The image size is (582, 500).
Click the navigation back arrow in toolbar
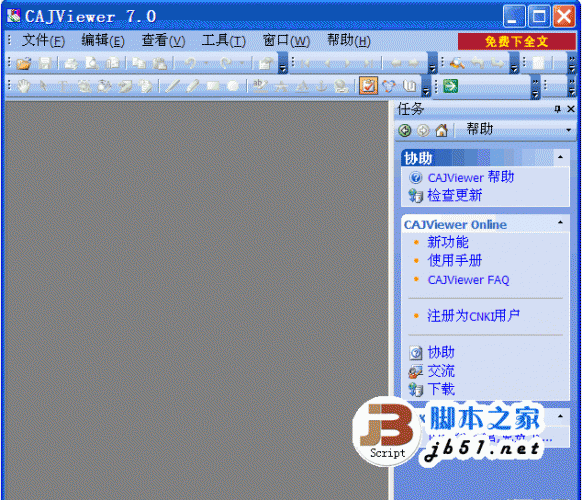(396, 63)
